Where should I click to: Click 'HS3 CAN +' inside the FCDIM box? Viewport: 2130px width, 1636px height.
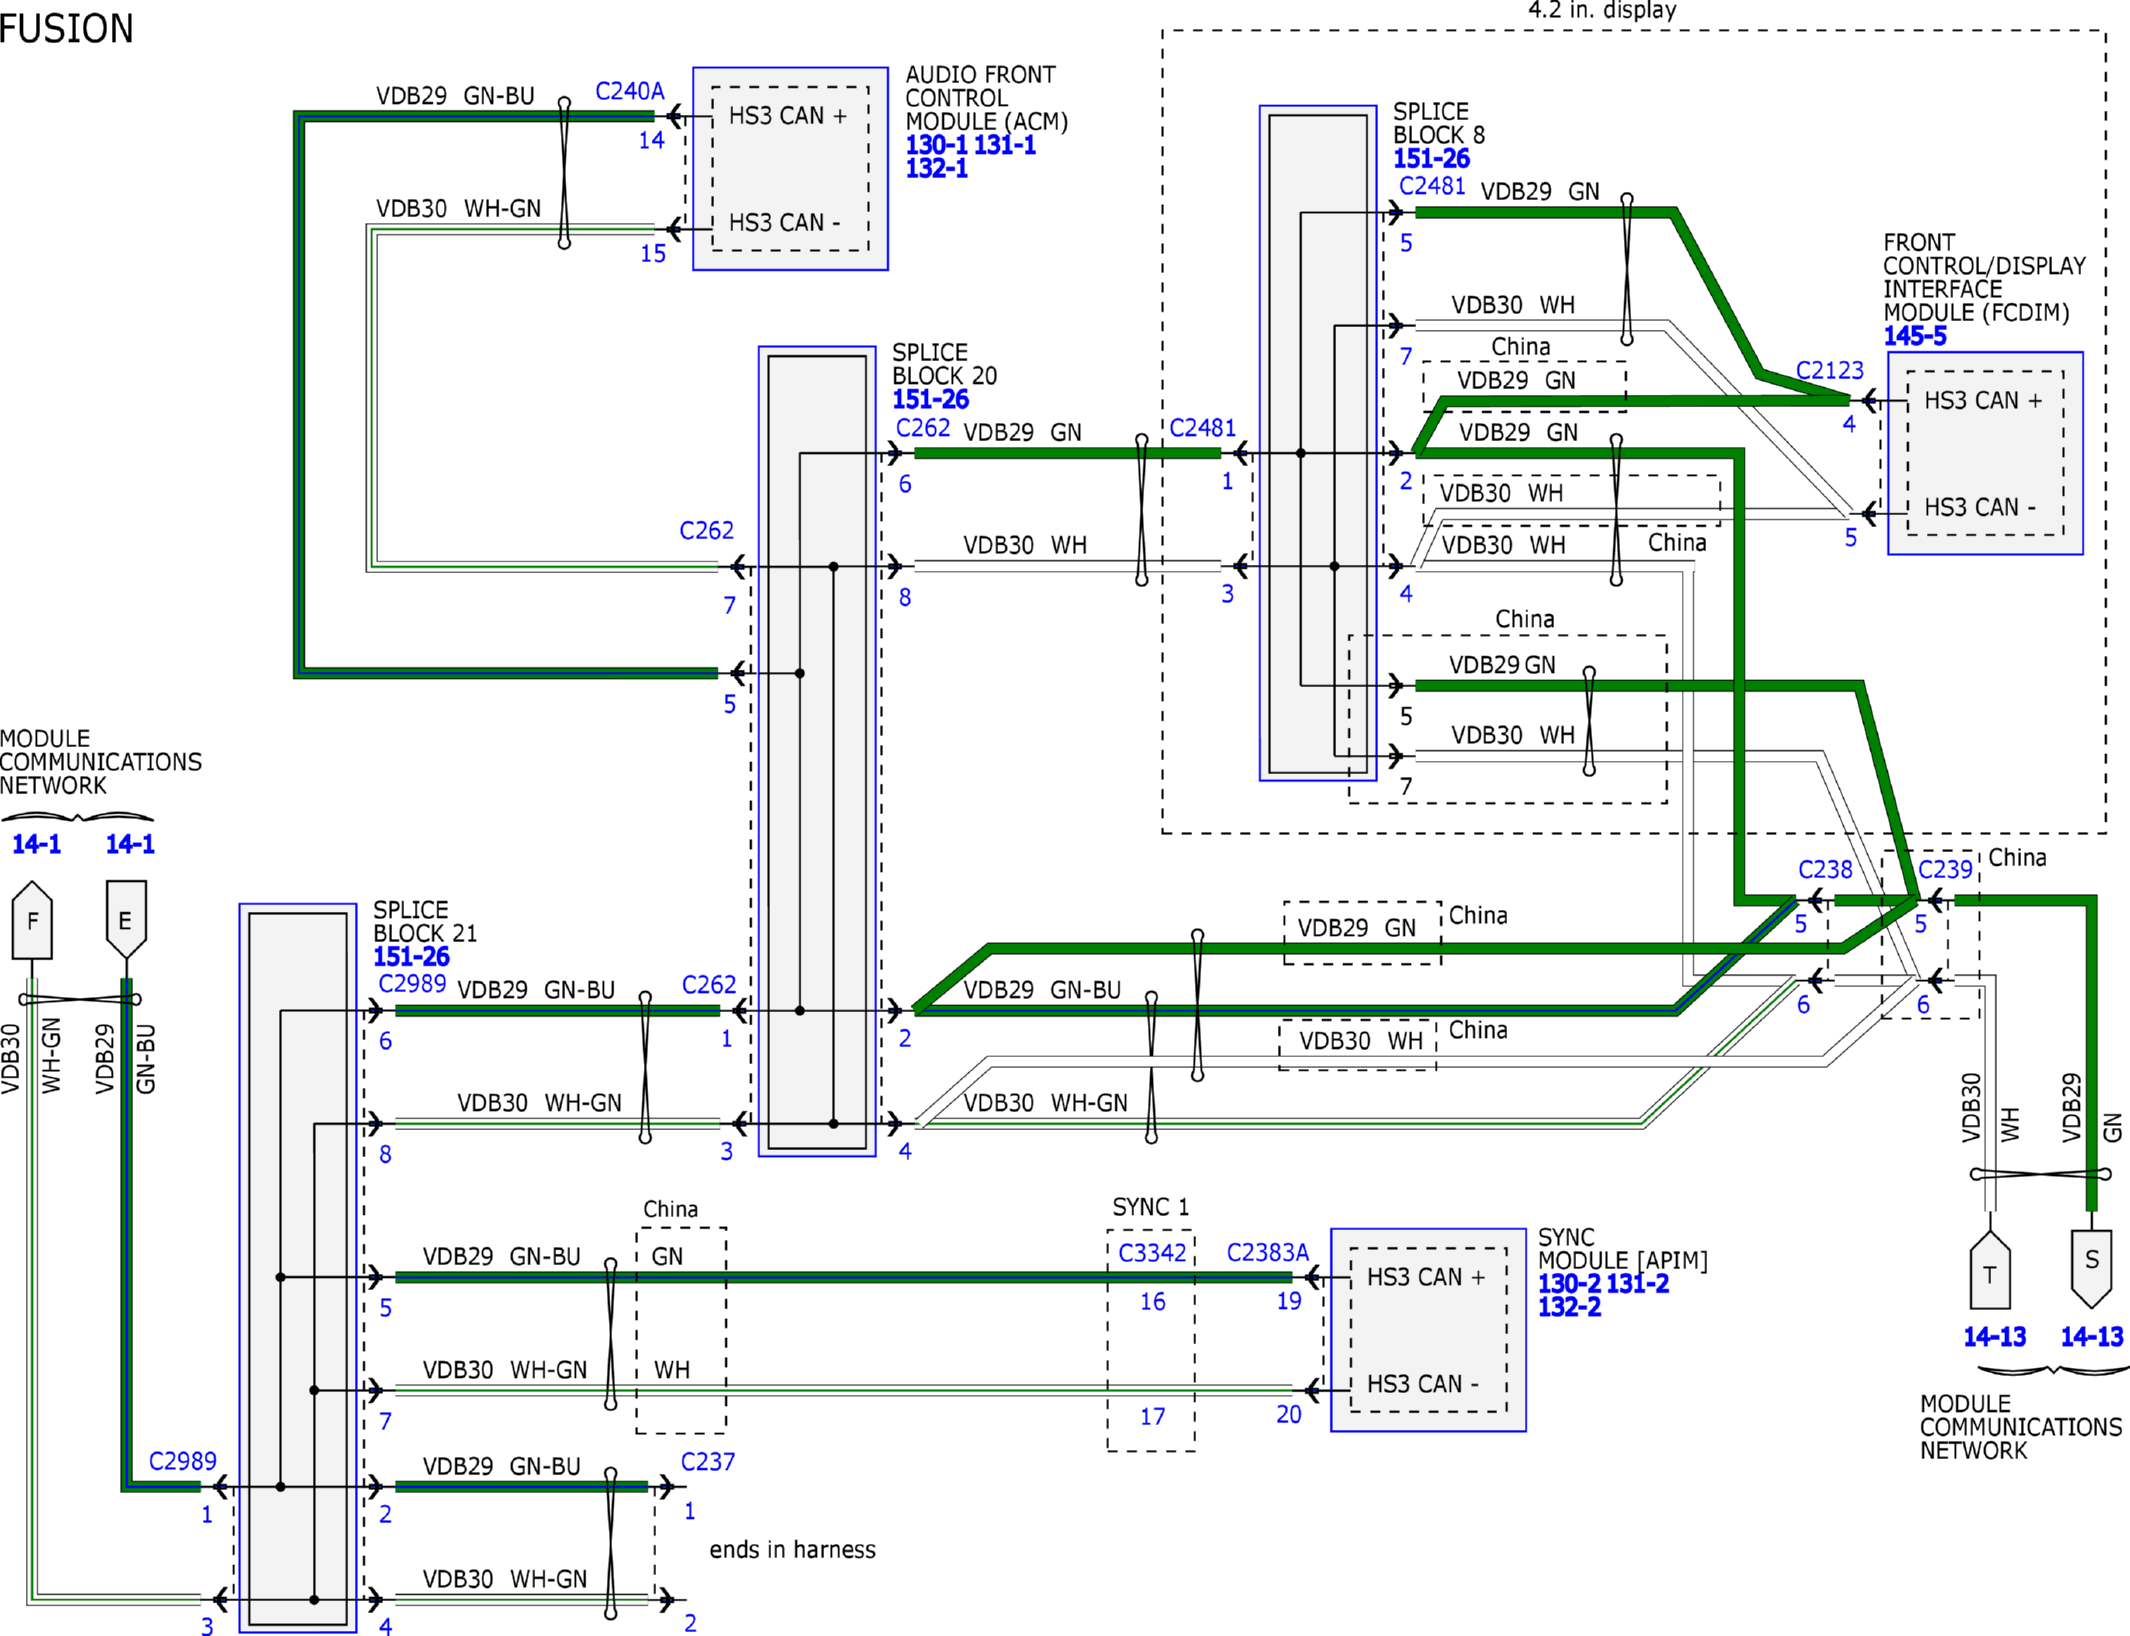tap(1984, 400)
